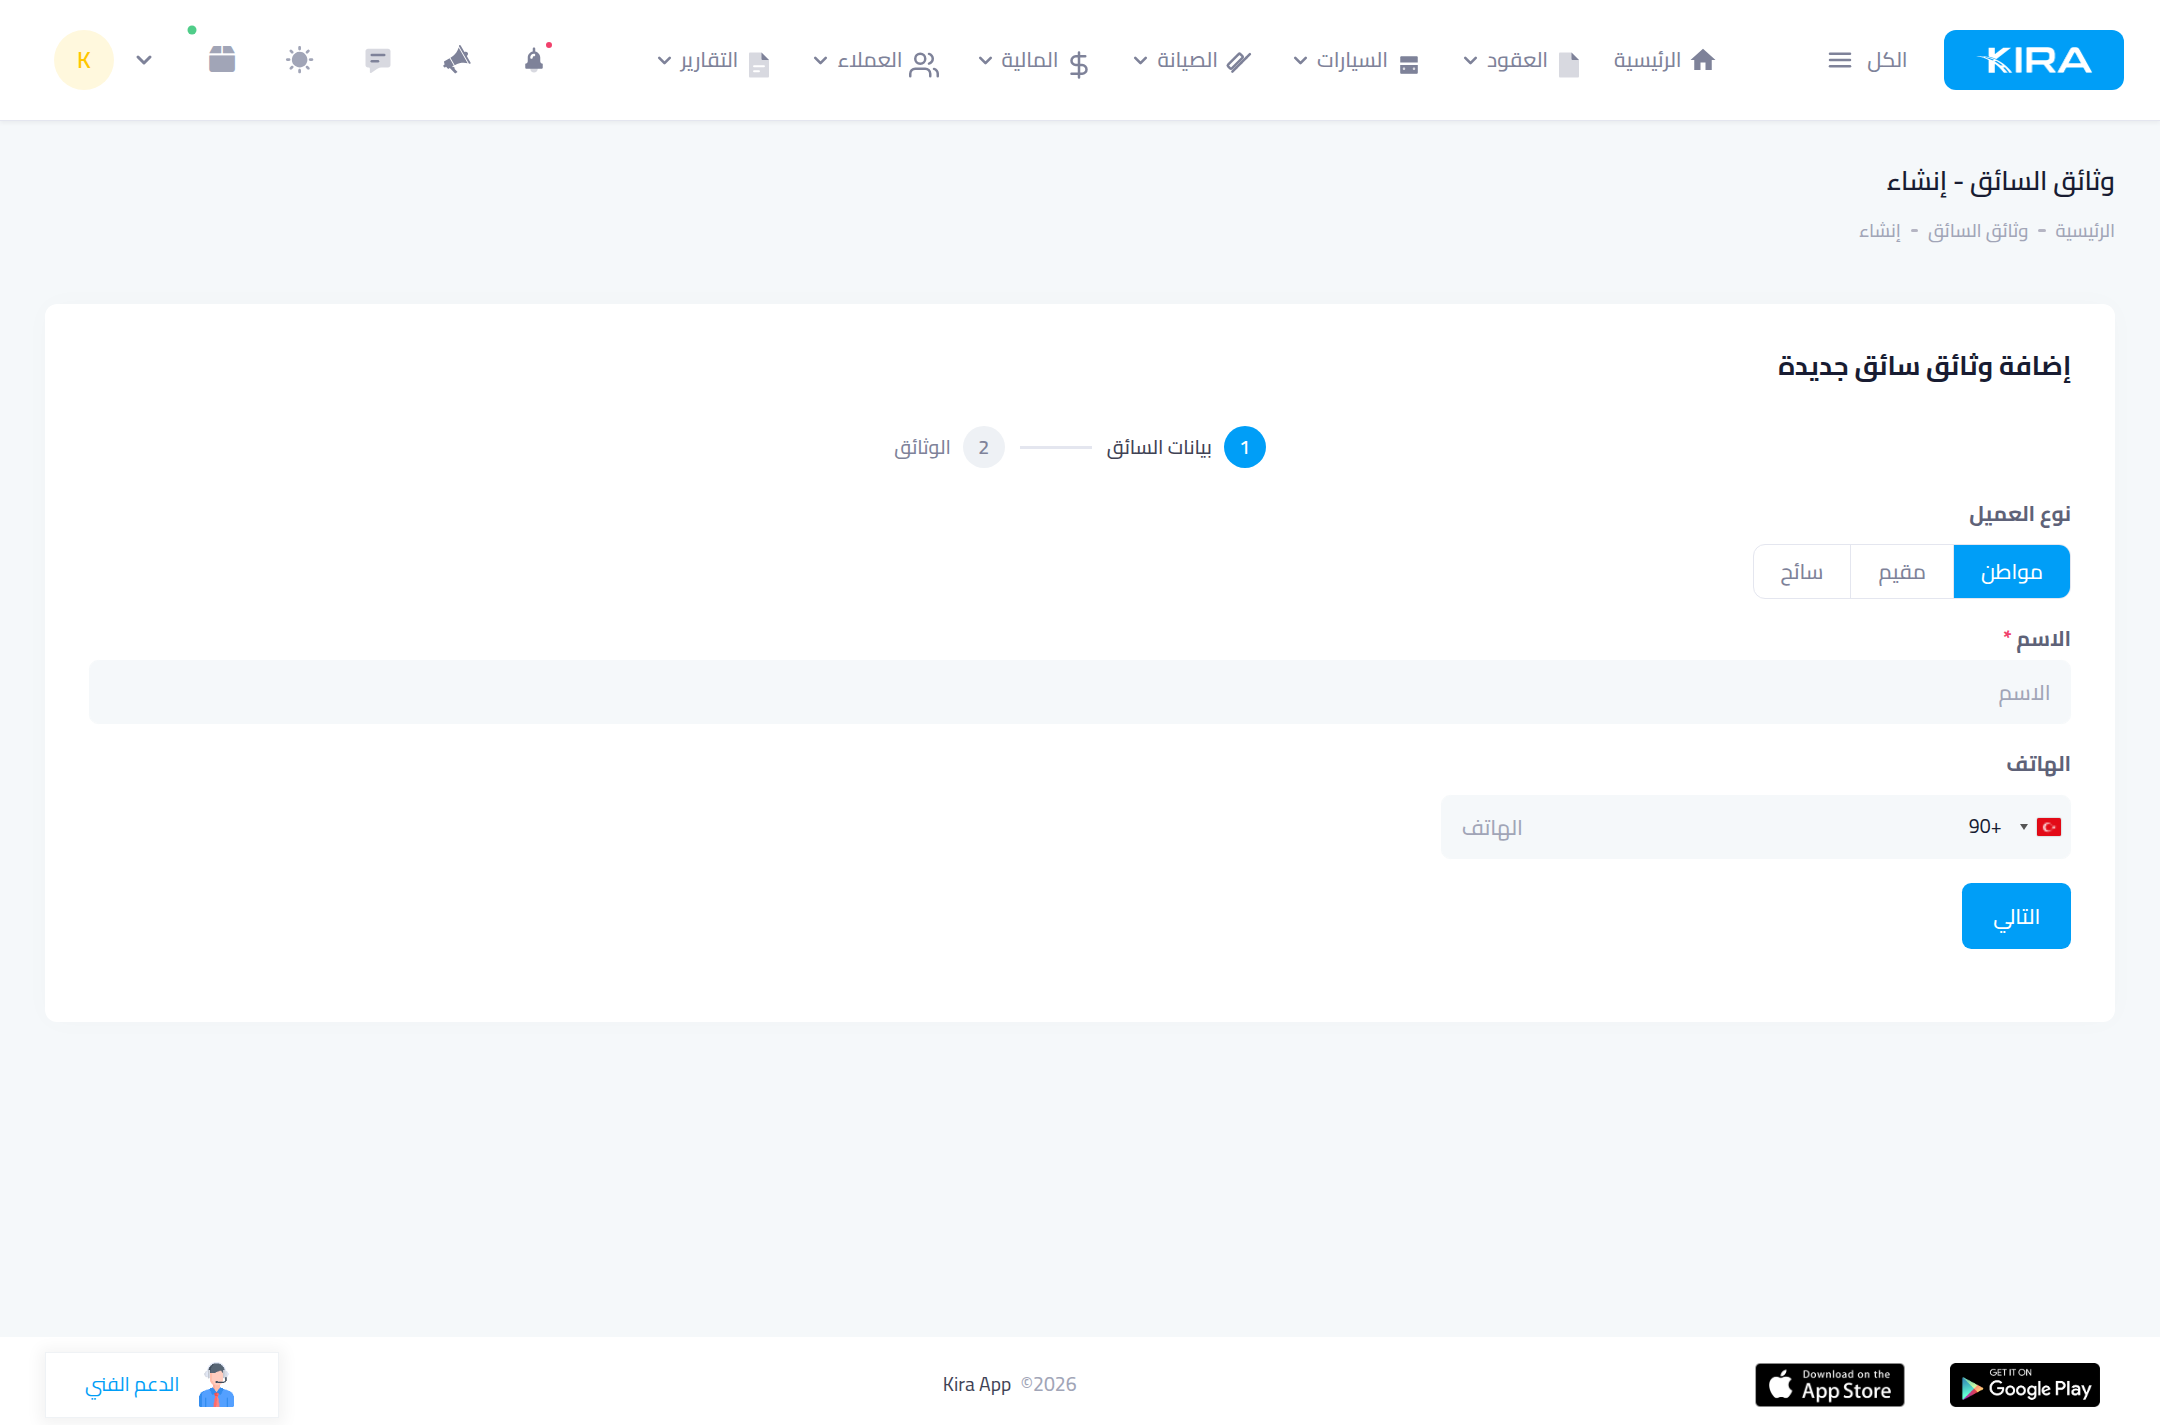
Task: Select step 1 بيانات السائق
Action: click(1186, 447)
